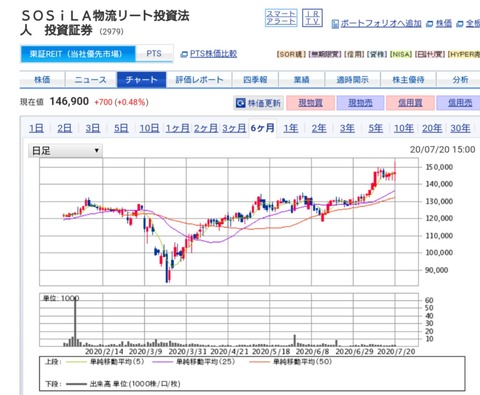Viewport: 480px width, 395px height.
Task: Select the 10年 chart period
Action: (404, 128)
